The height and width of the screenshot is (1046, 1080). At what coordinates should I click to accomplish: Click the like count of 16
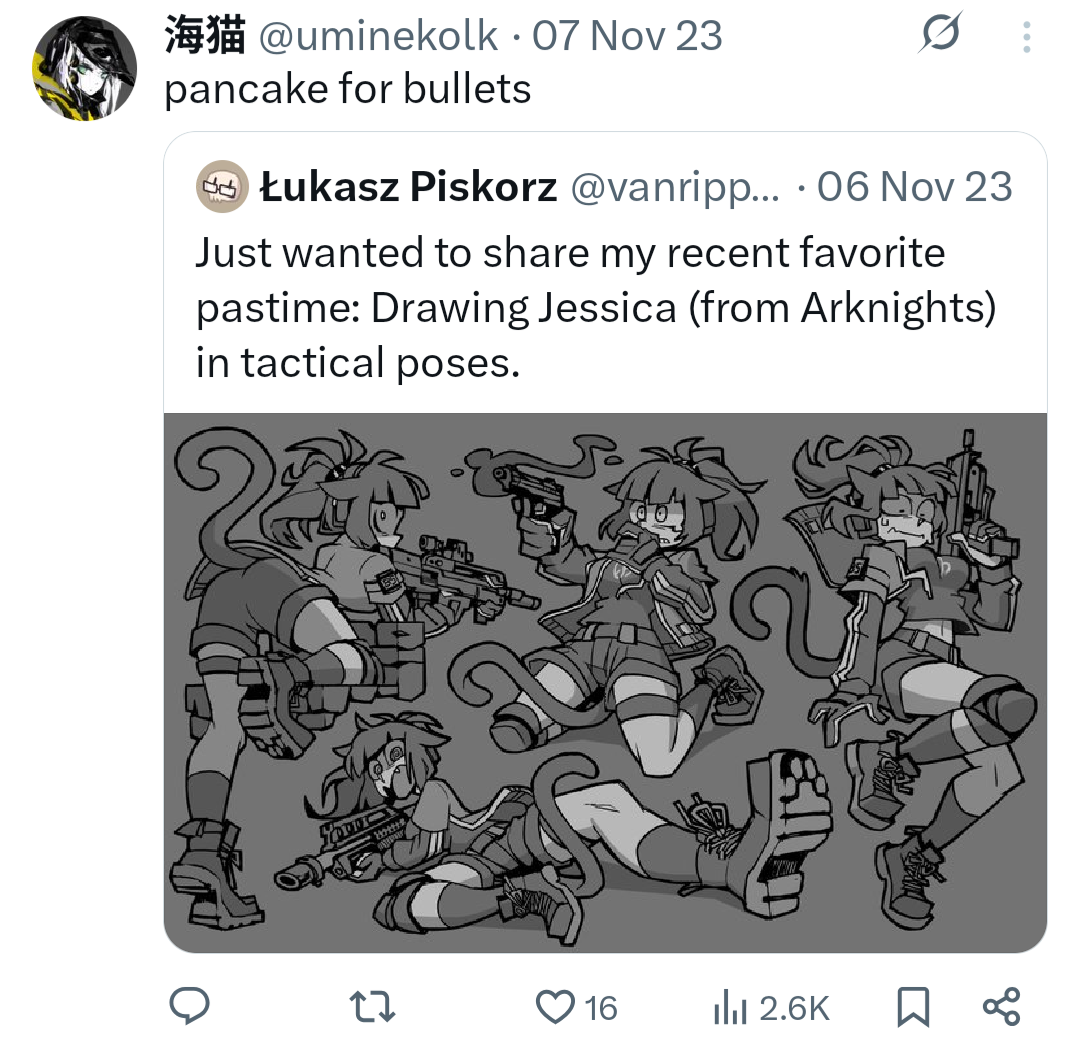tap(601, 1008)
